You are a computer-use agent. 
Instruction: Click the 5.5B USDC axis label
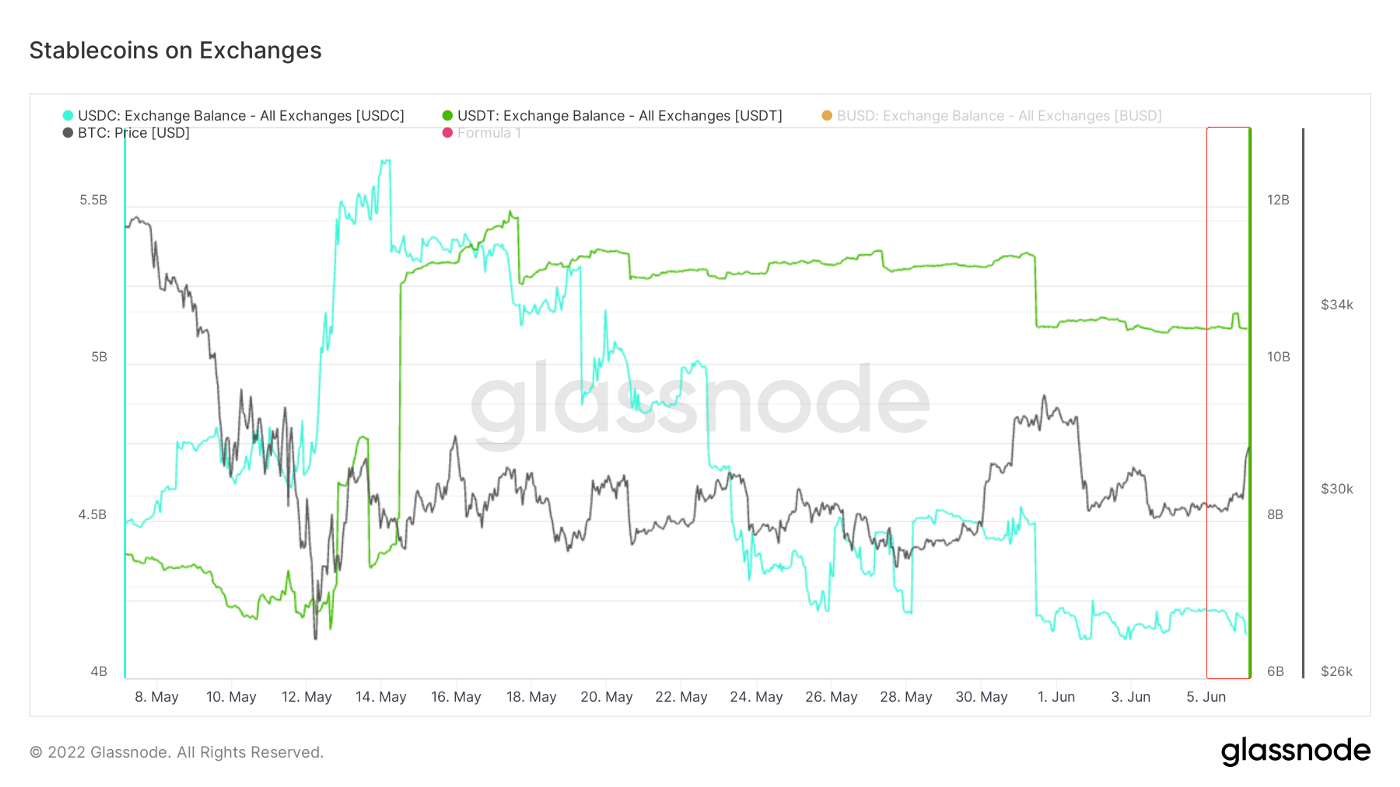[x=93, y=200]
